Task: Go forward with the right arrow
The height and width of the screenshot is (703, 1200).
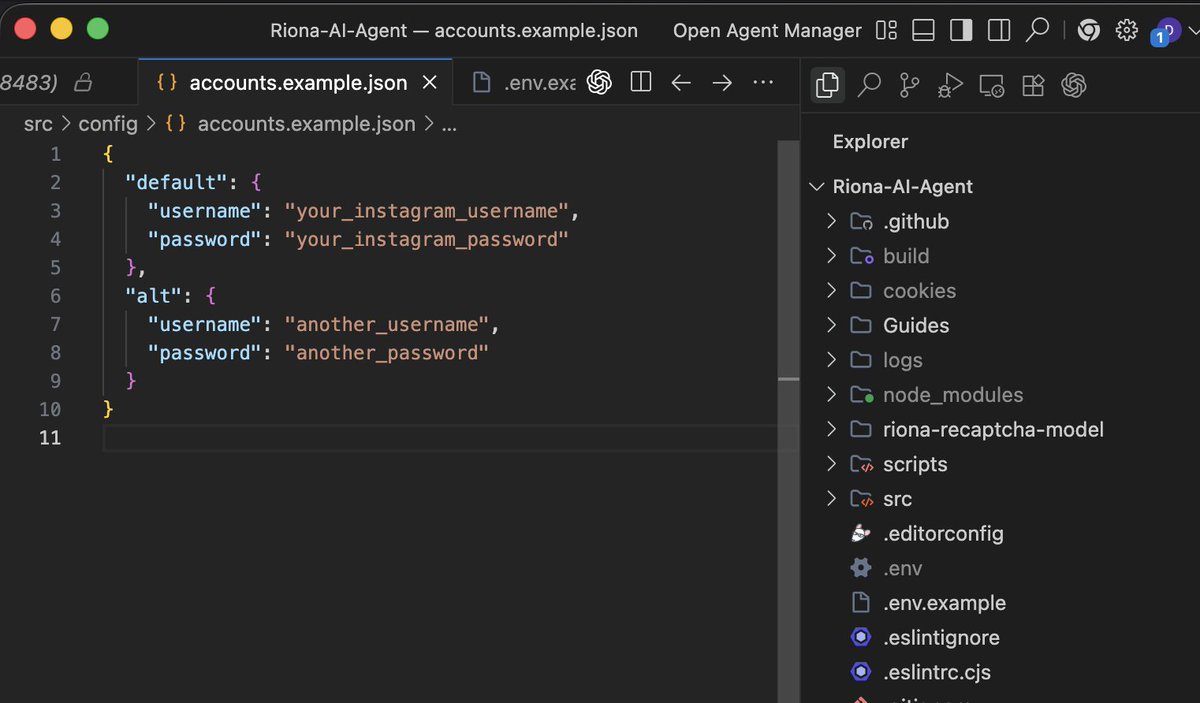Action: [722, 82]
